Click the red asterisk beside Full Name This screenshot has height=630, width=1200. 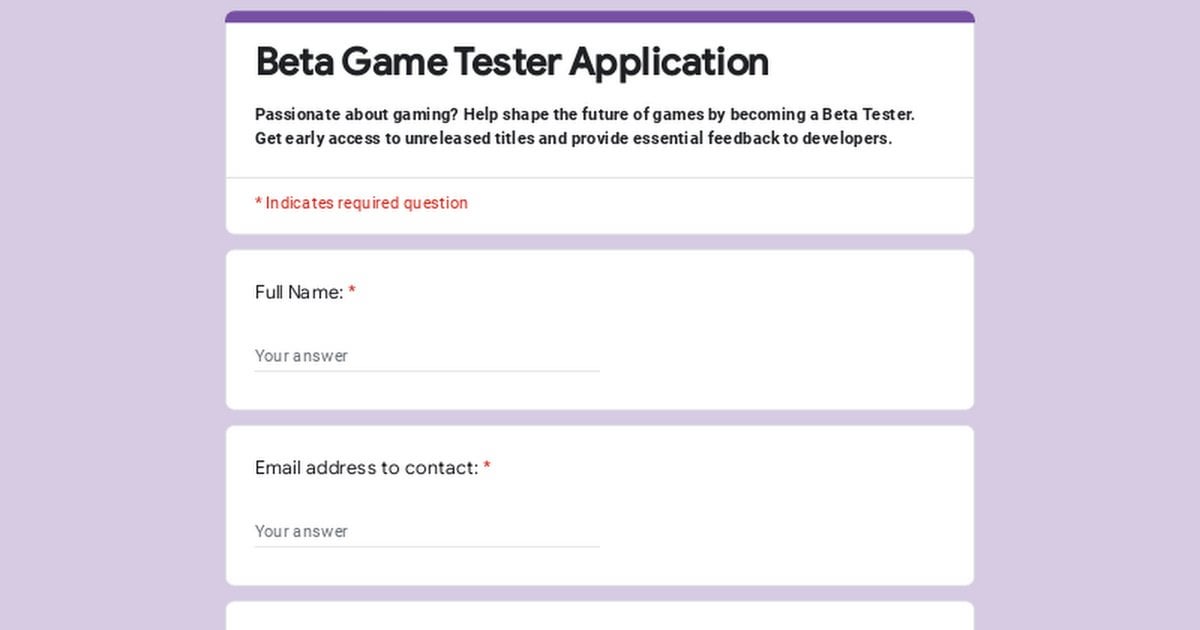(352, 291)
